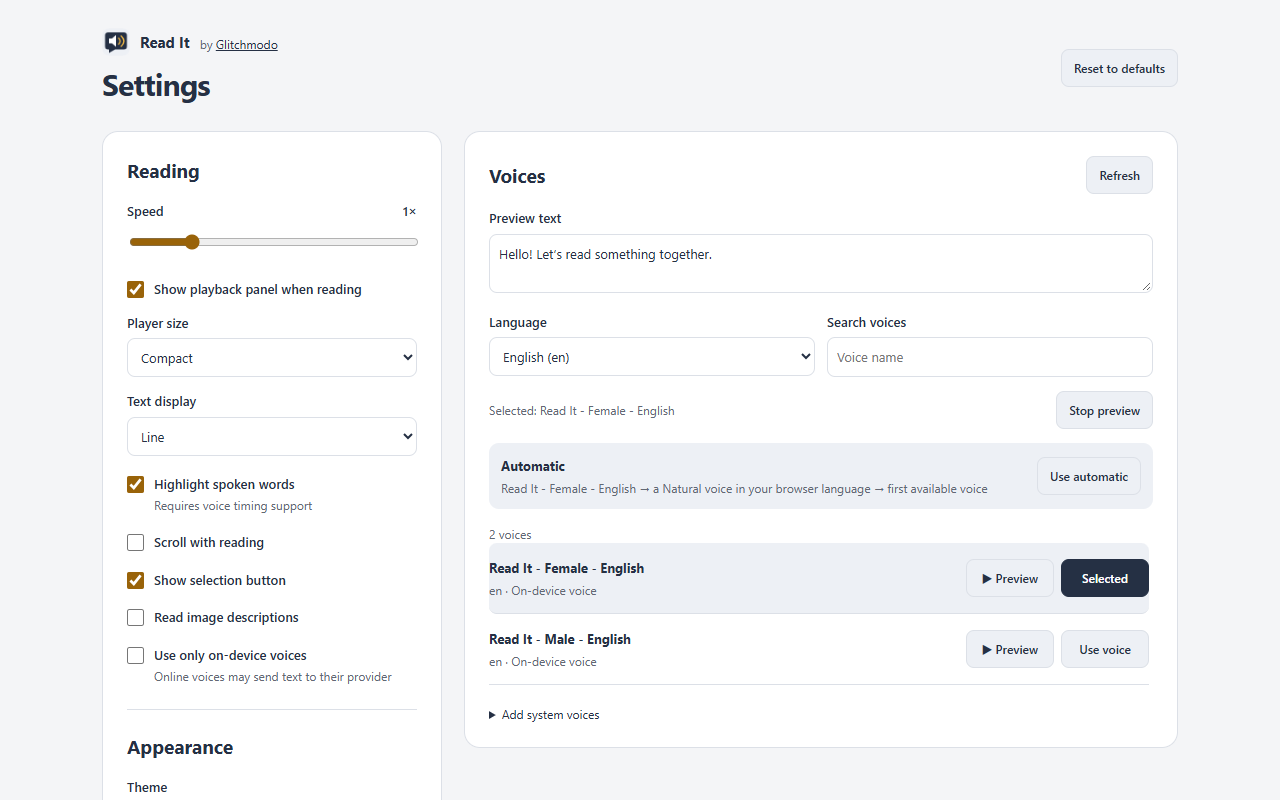Adjust the reading Speed slider
Screen dimensions: 1280x800
(272, 242)
